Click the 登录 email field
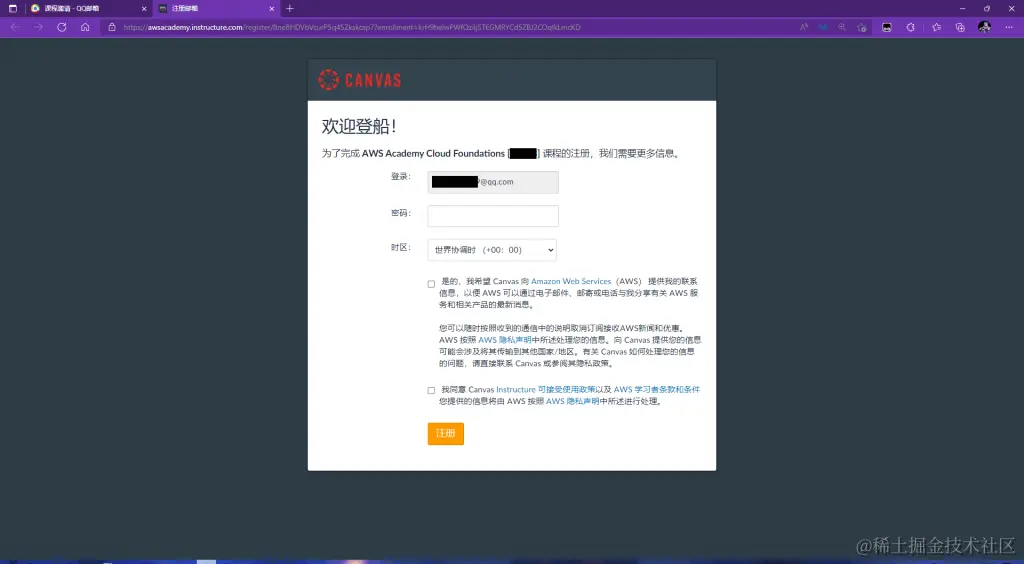Screen dimensions: 1024x564 [x=493, y=182]
